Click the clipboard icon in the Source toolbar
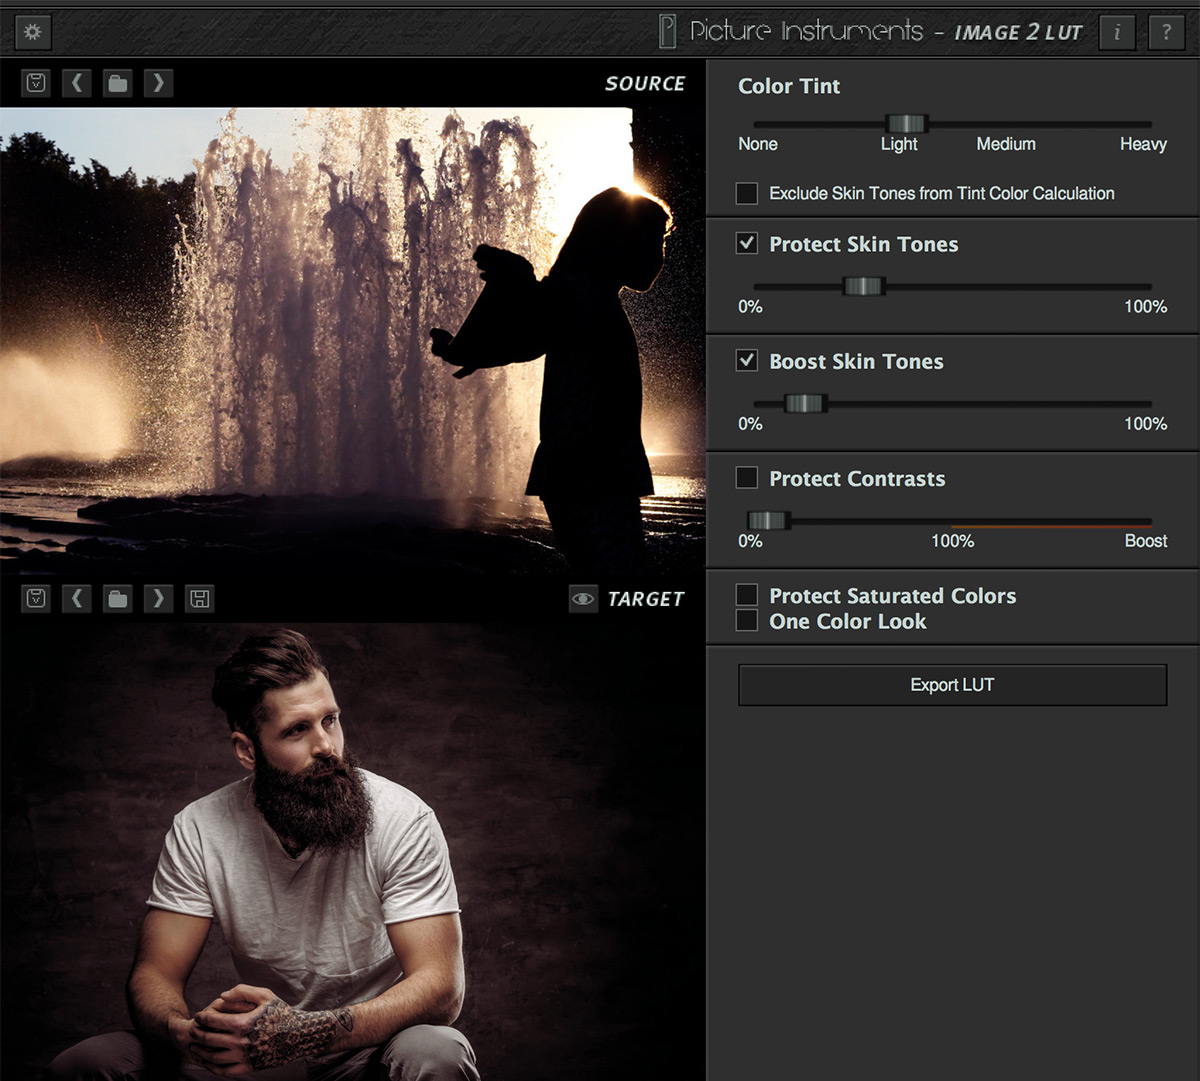 pos(36,83)
